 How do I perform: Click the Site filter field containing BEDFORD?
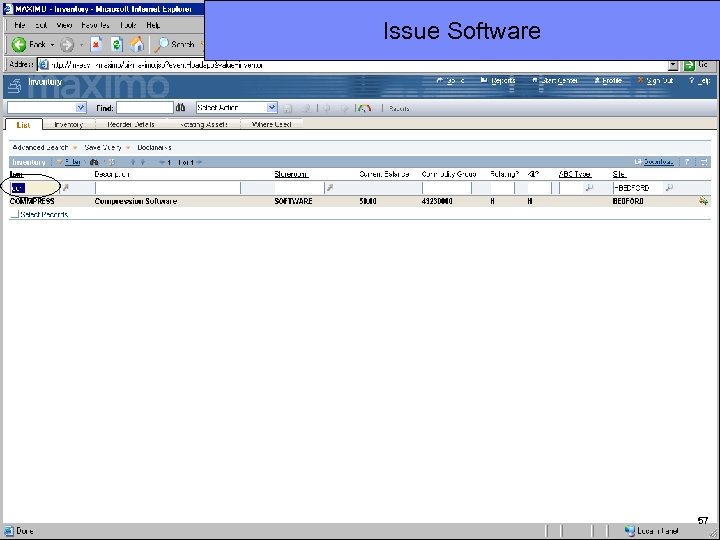[x=638, y=187]
